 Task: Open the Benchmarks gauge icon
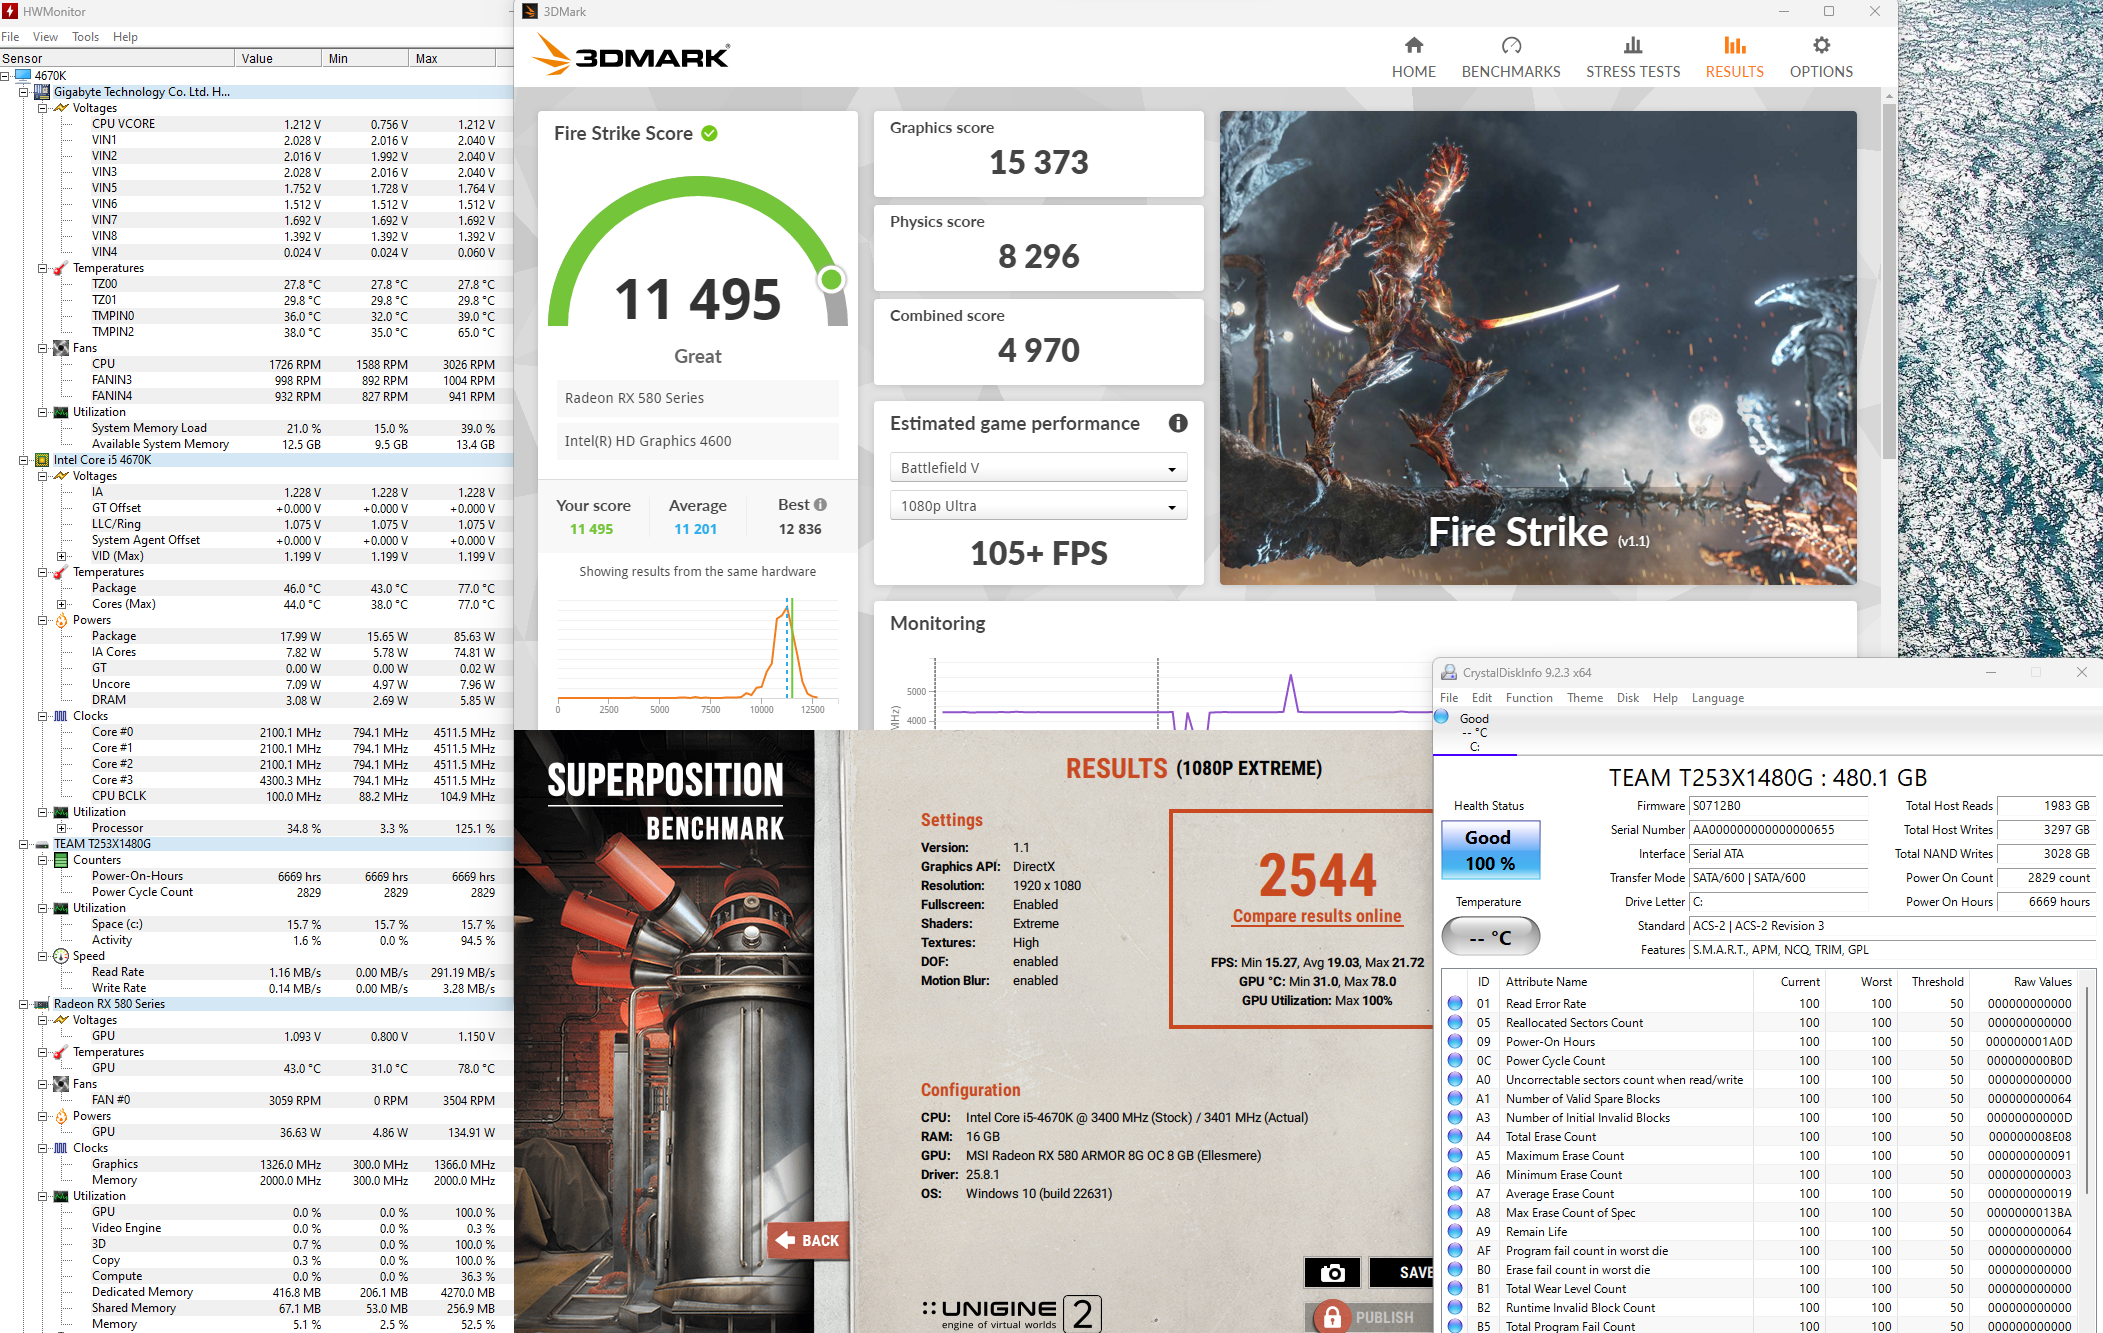point(1510,46)
